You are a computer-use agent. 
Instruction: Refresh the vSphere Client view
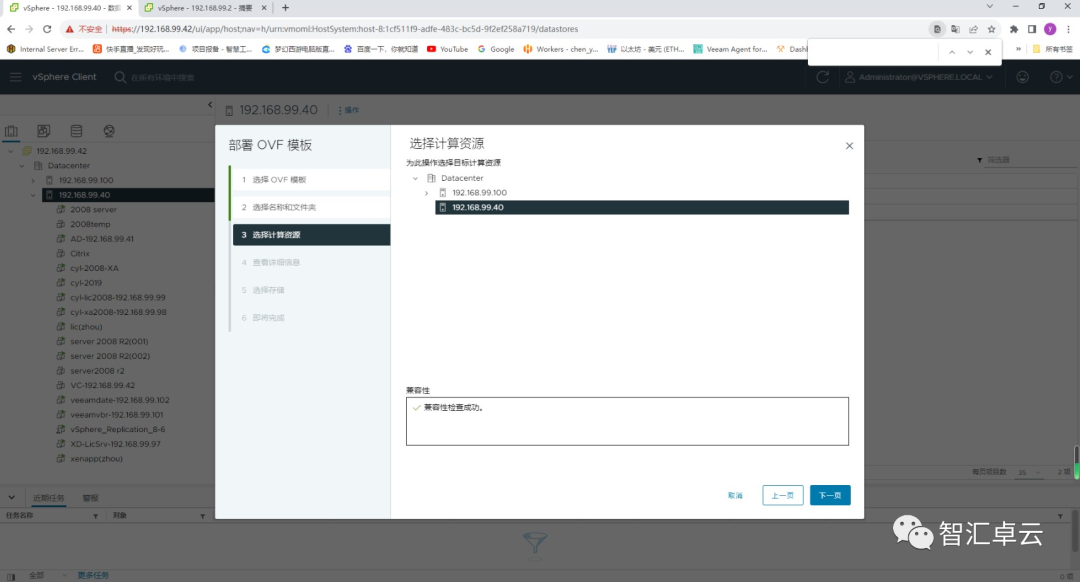(x=822, y=77)
